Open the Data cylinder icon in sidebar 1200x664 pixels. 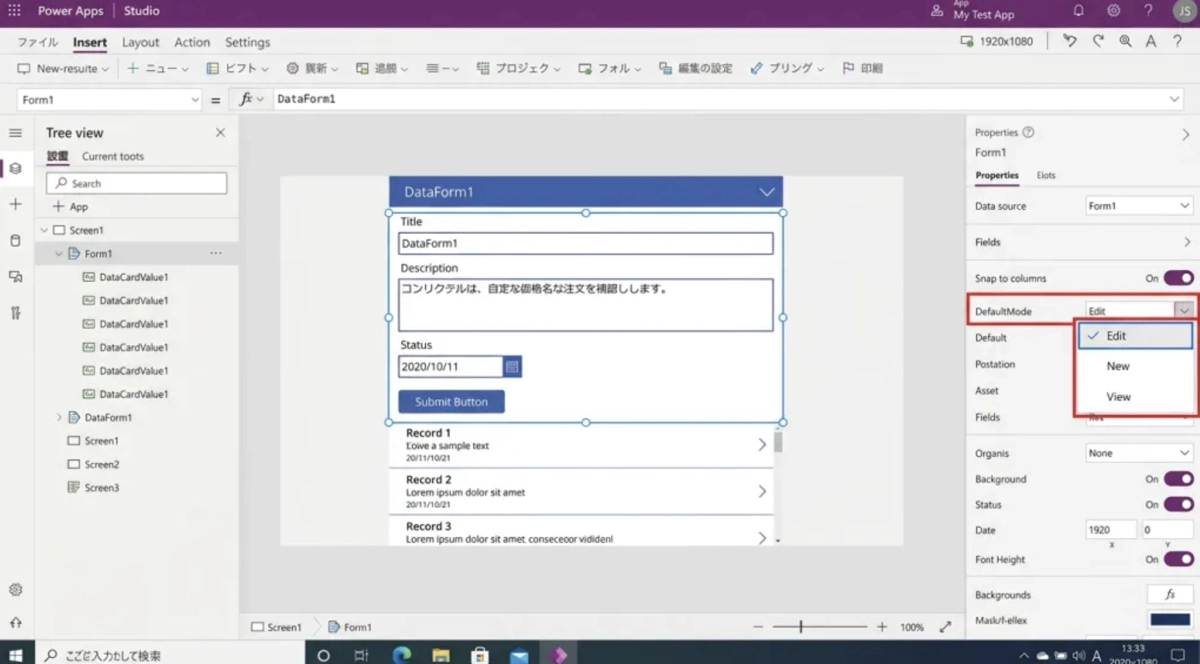[x=15, y=240]
